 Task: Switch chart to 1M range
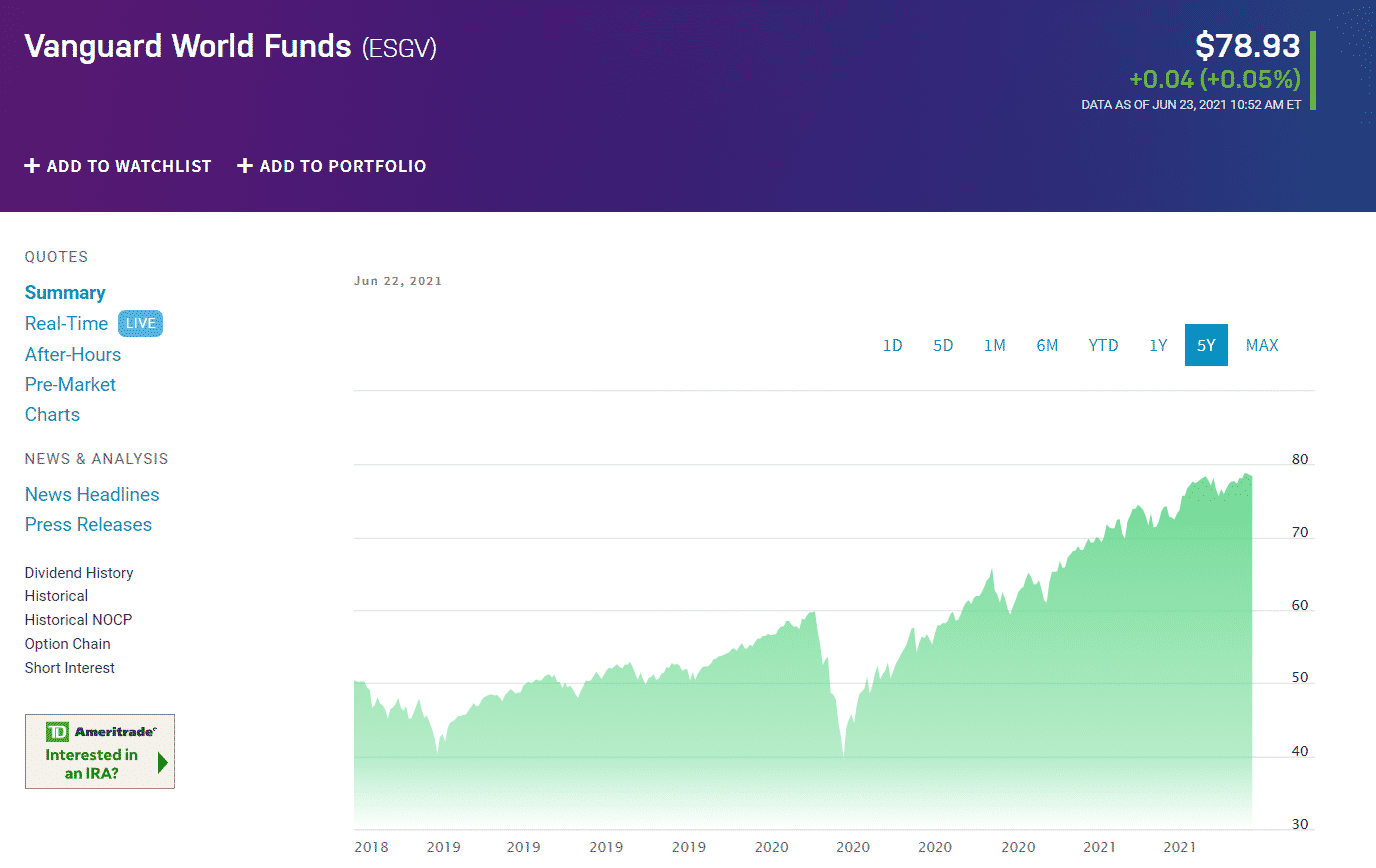(x=994, y=345)
